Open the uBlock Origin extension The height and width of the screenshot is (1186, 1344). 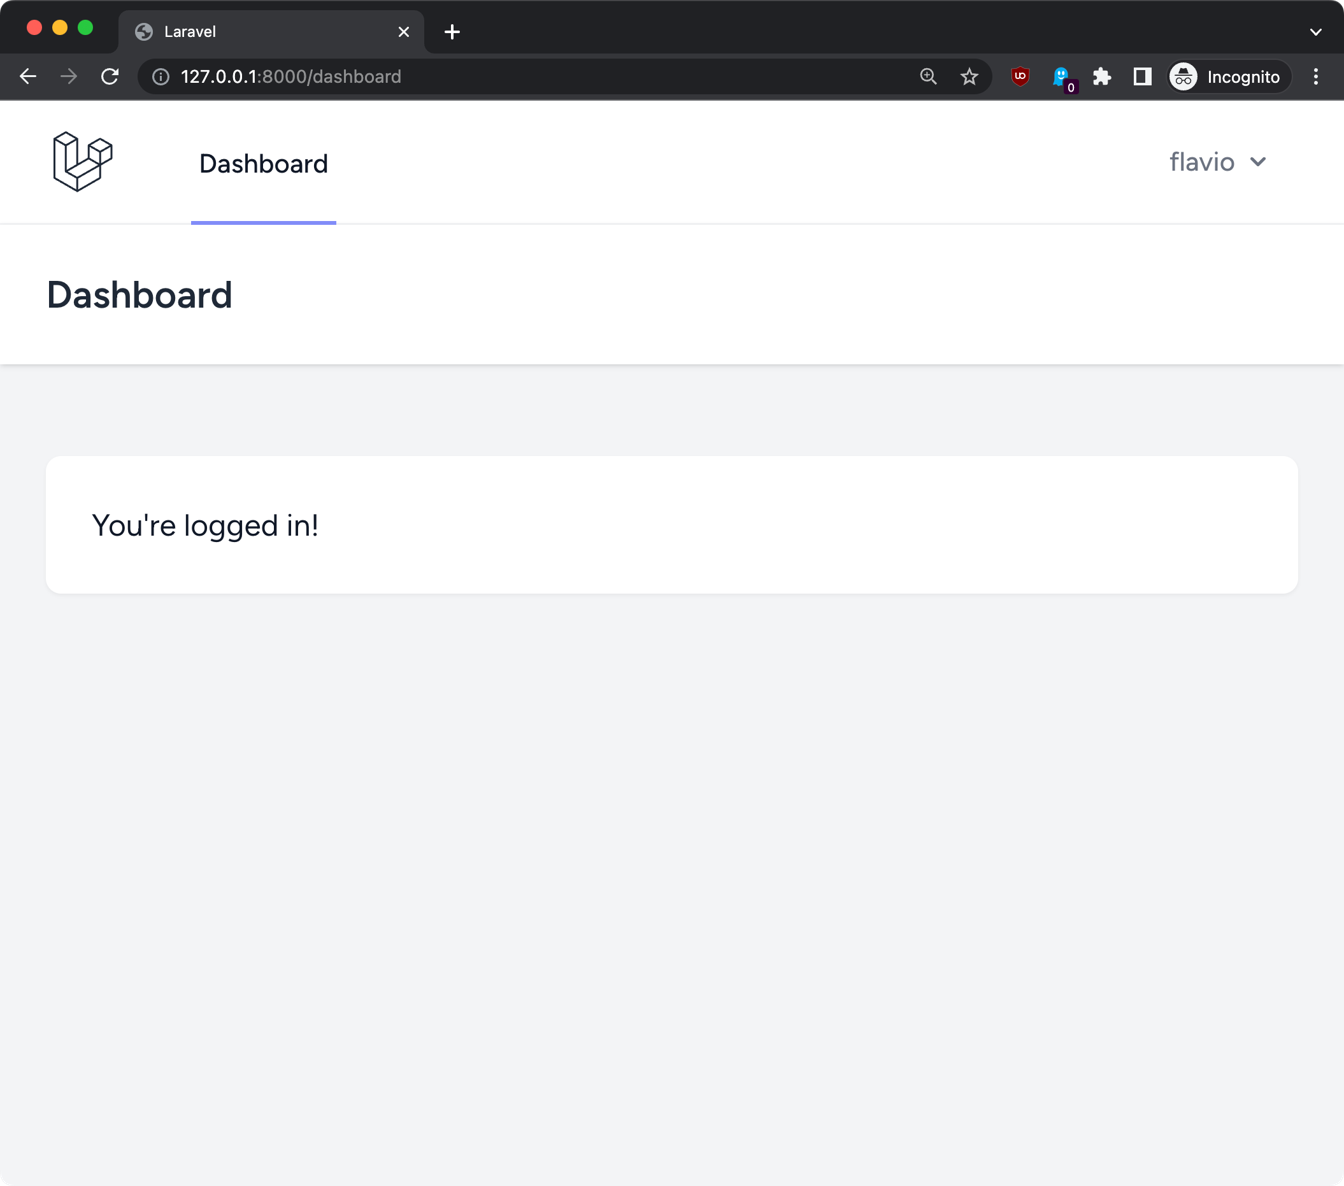pos(1020,77)
